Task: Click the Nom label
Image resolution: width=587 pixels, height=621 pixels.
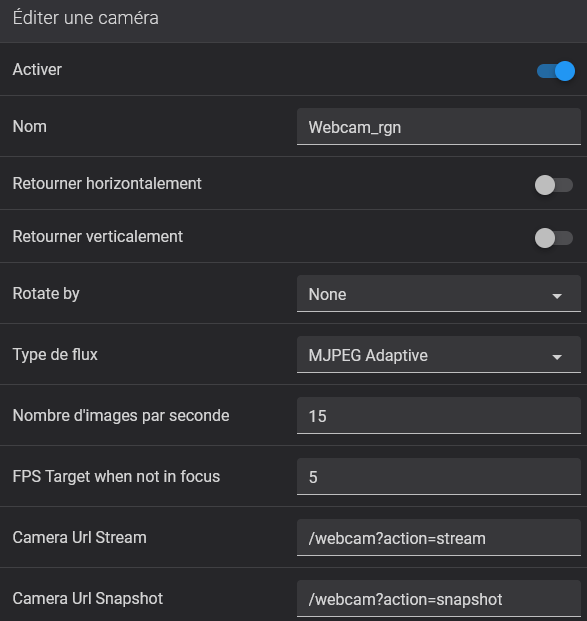Action: (x=30, y=127)
